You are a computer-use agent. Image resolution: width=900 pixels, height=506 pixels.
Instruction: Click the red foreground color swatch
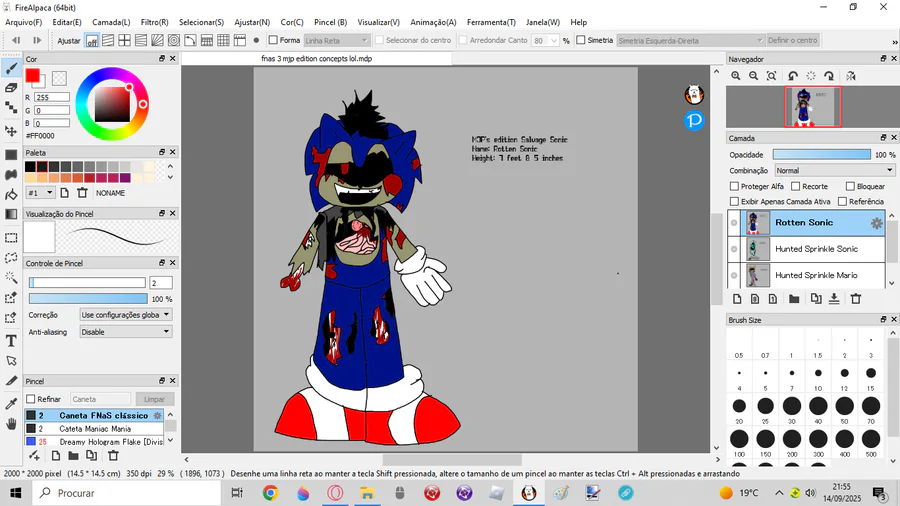tap(32, 75)
